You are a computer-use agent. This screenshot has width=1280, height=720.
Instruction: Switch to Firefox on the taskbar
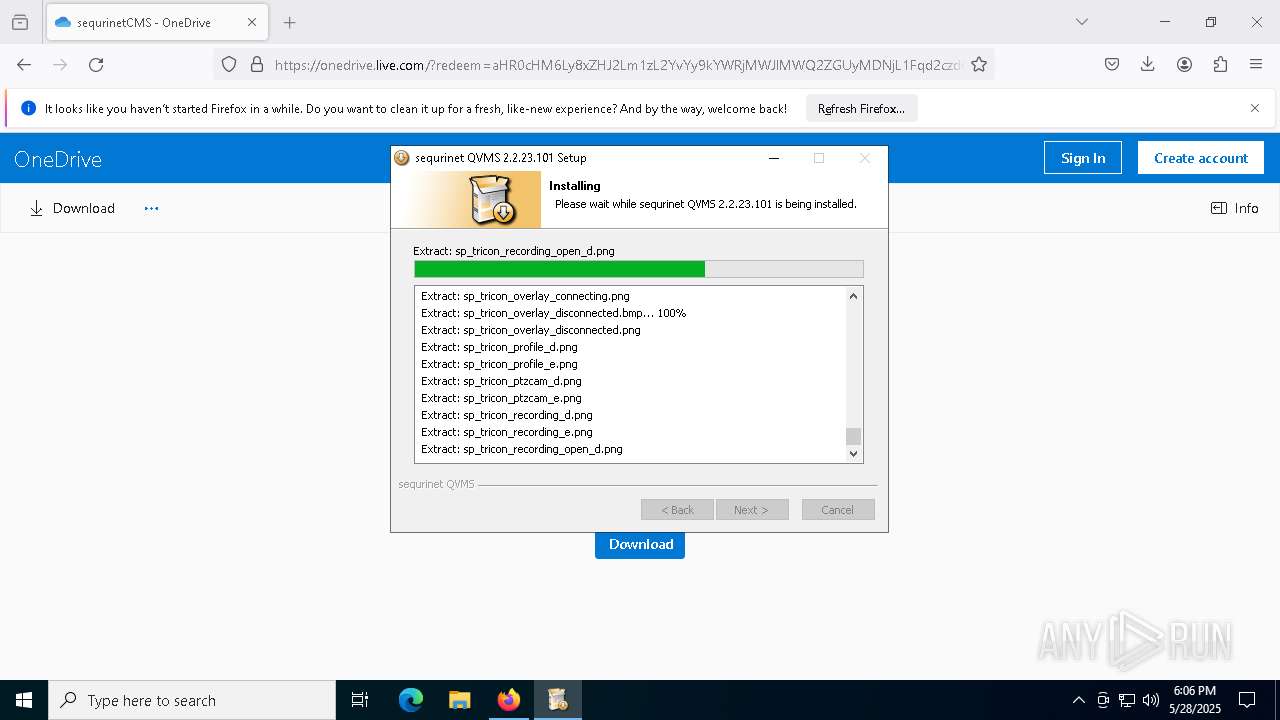[509, 700]
